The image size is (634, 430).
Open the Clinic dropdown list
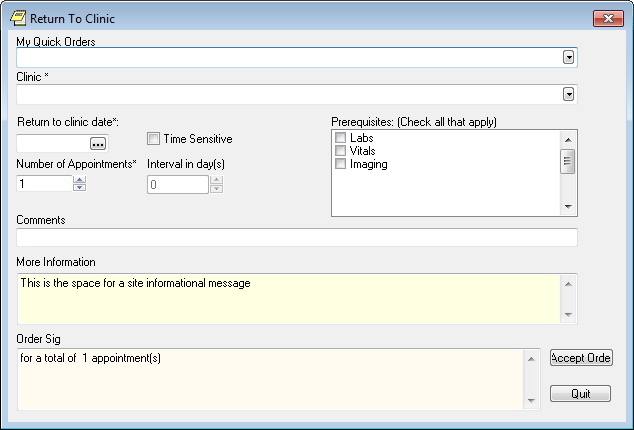[568, 94]
